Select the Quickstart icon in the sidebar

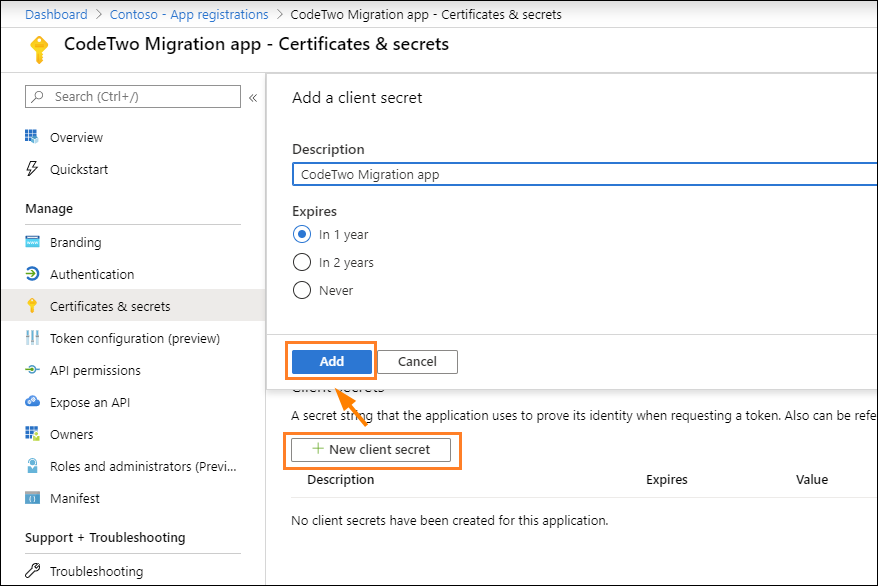[33, 169]
